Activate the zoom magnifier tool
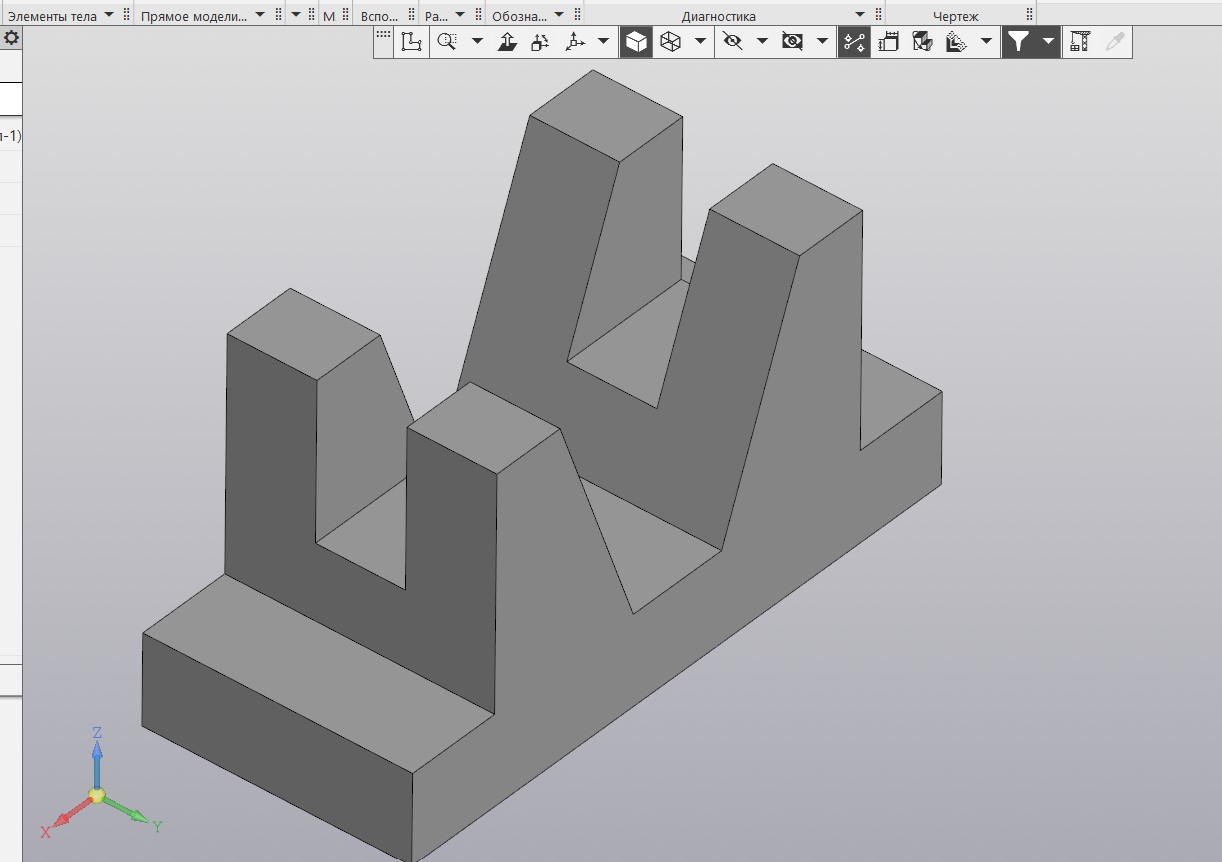 pos(447,42)
